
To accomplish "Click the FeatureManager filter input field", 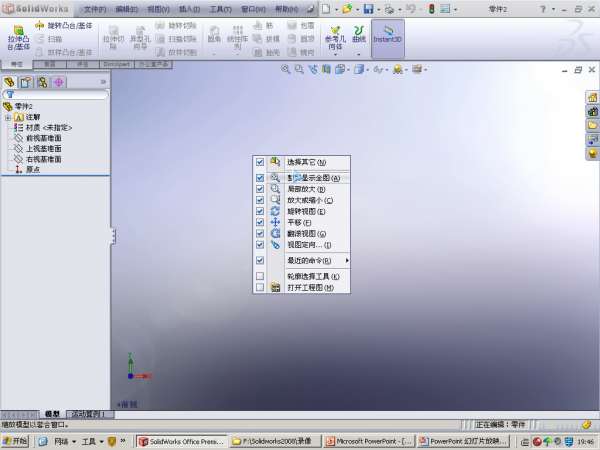I will click(55, 94).
